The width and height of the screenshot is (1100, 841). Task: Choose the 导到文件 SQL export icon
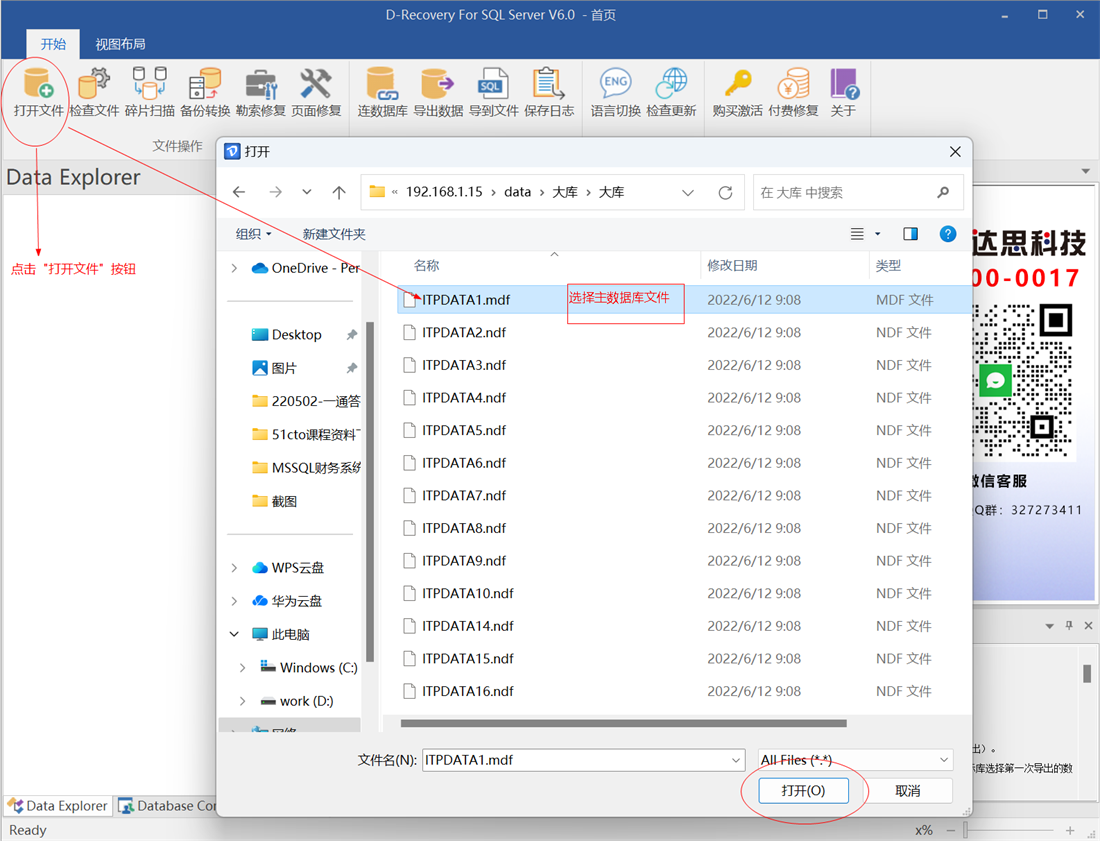pyautogui.click(x=493, y=92)
